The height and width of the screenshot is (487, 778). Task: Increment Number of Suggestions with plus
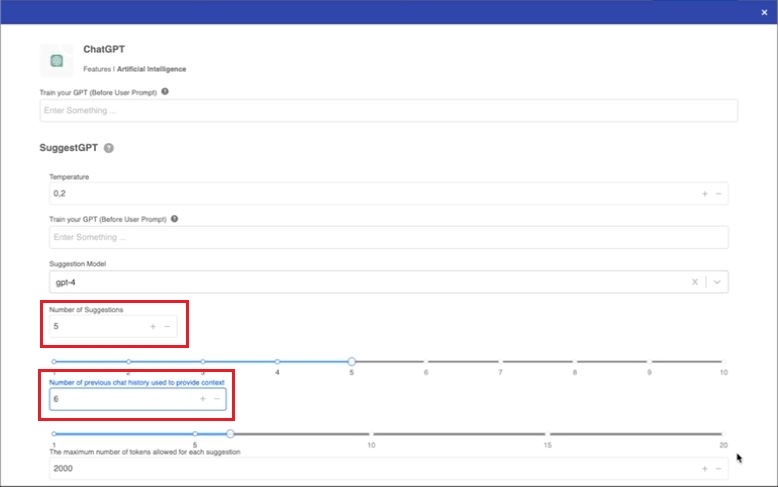coord(152,326)
